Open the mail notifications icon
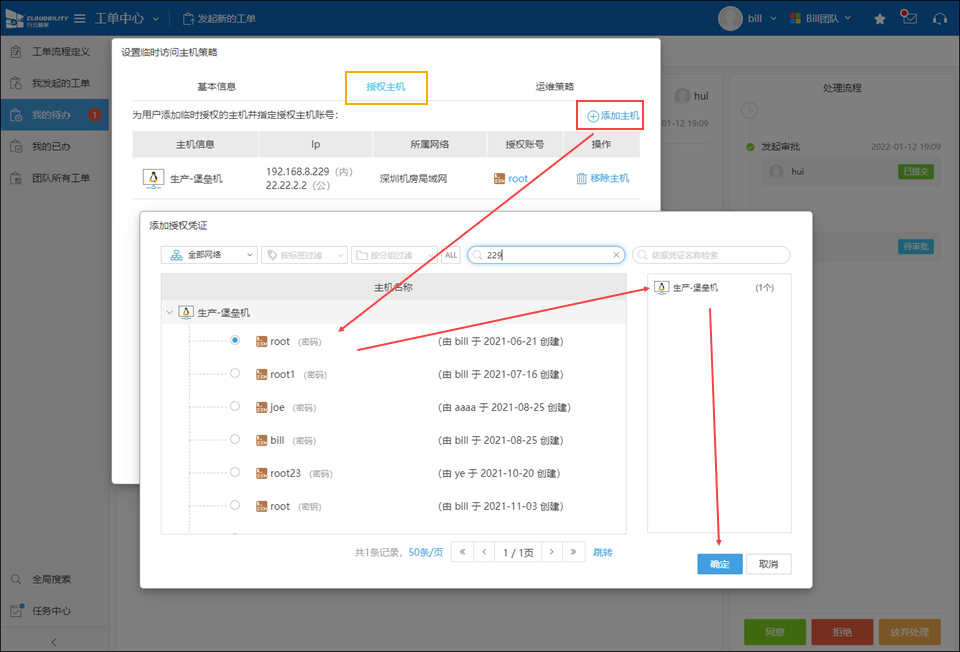The height and width of the screenshot is (652, 960). (x=908, y=17)
